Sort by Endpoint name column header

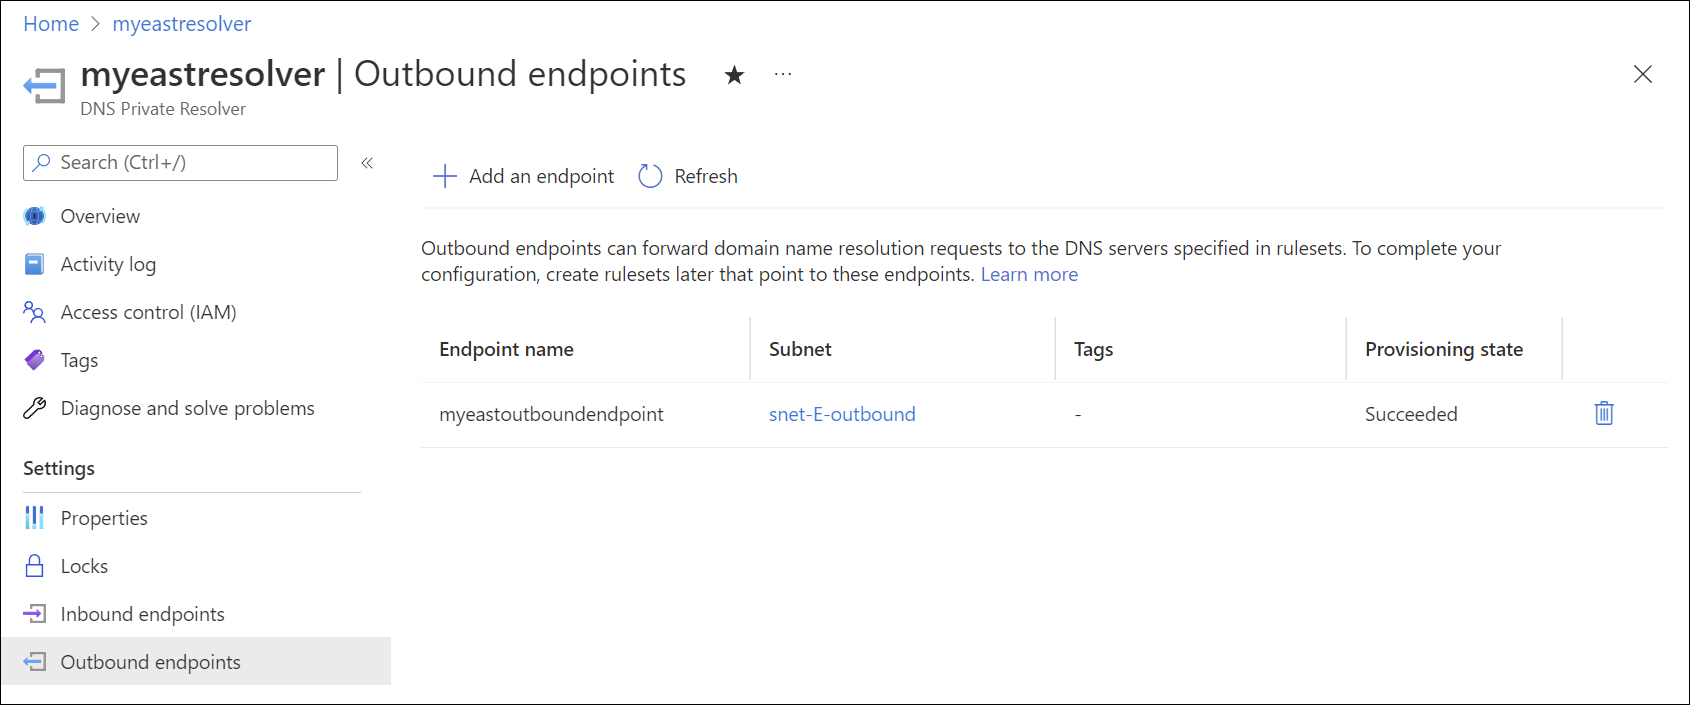(506, 349)
